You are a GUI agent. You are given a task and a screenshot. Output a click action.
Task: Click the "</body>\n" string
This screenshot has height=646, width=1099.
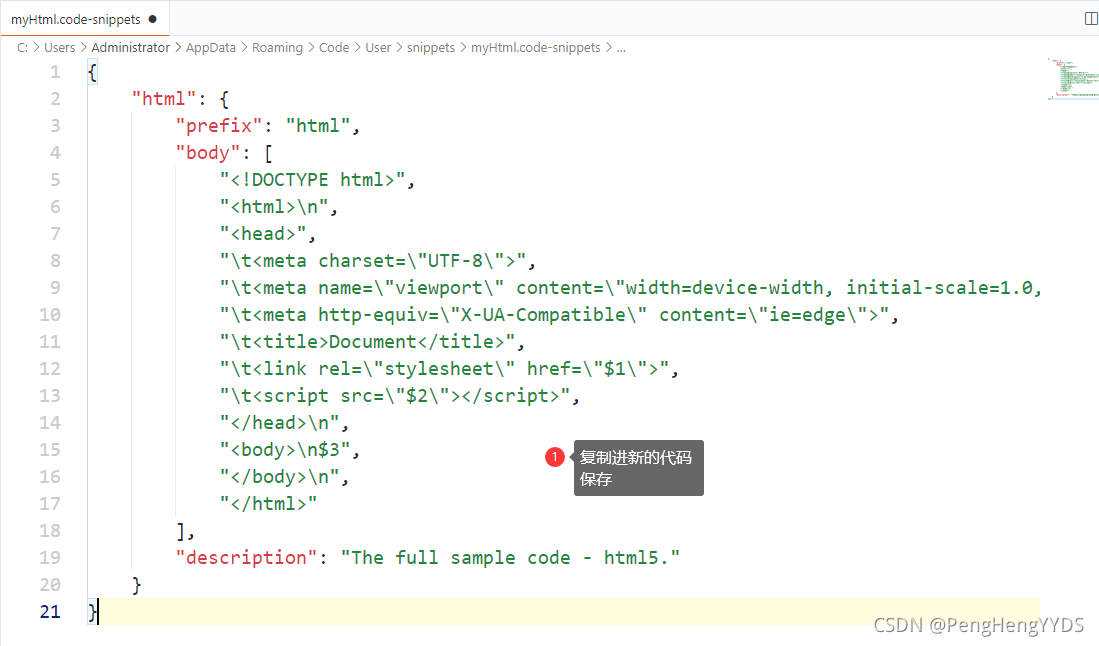(279, 476)
